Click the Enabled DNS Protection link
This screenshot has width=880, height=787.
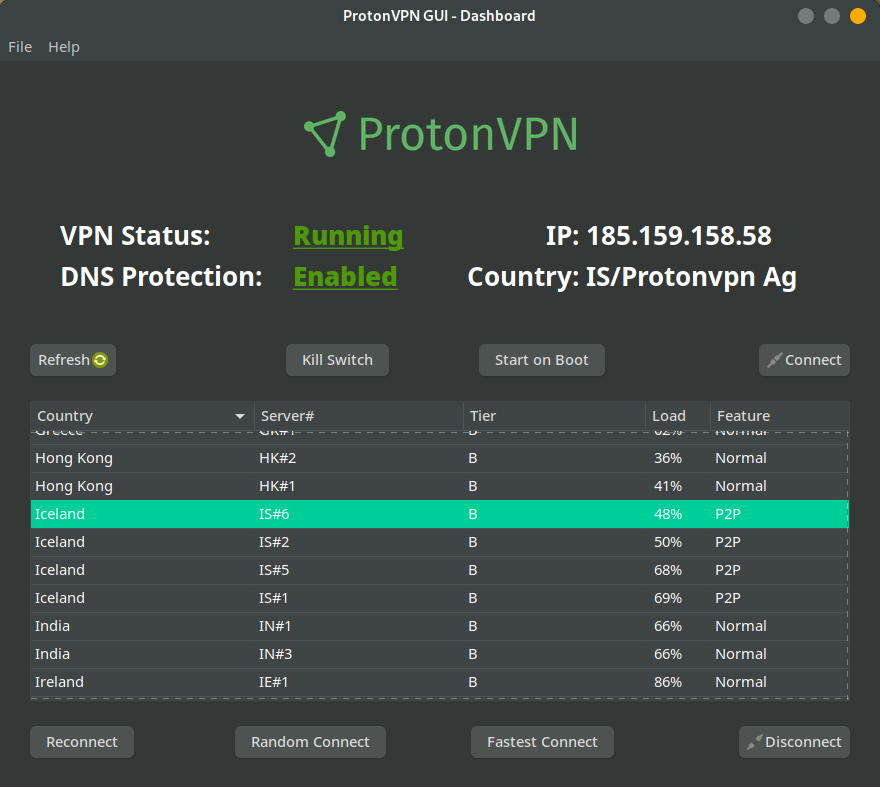[345, 276]
